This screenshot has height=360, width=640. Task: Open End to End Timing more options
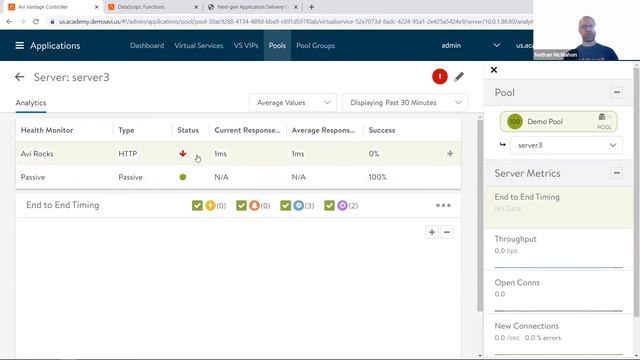(443, 205)
